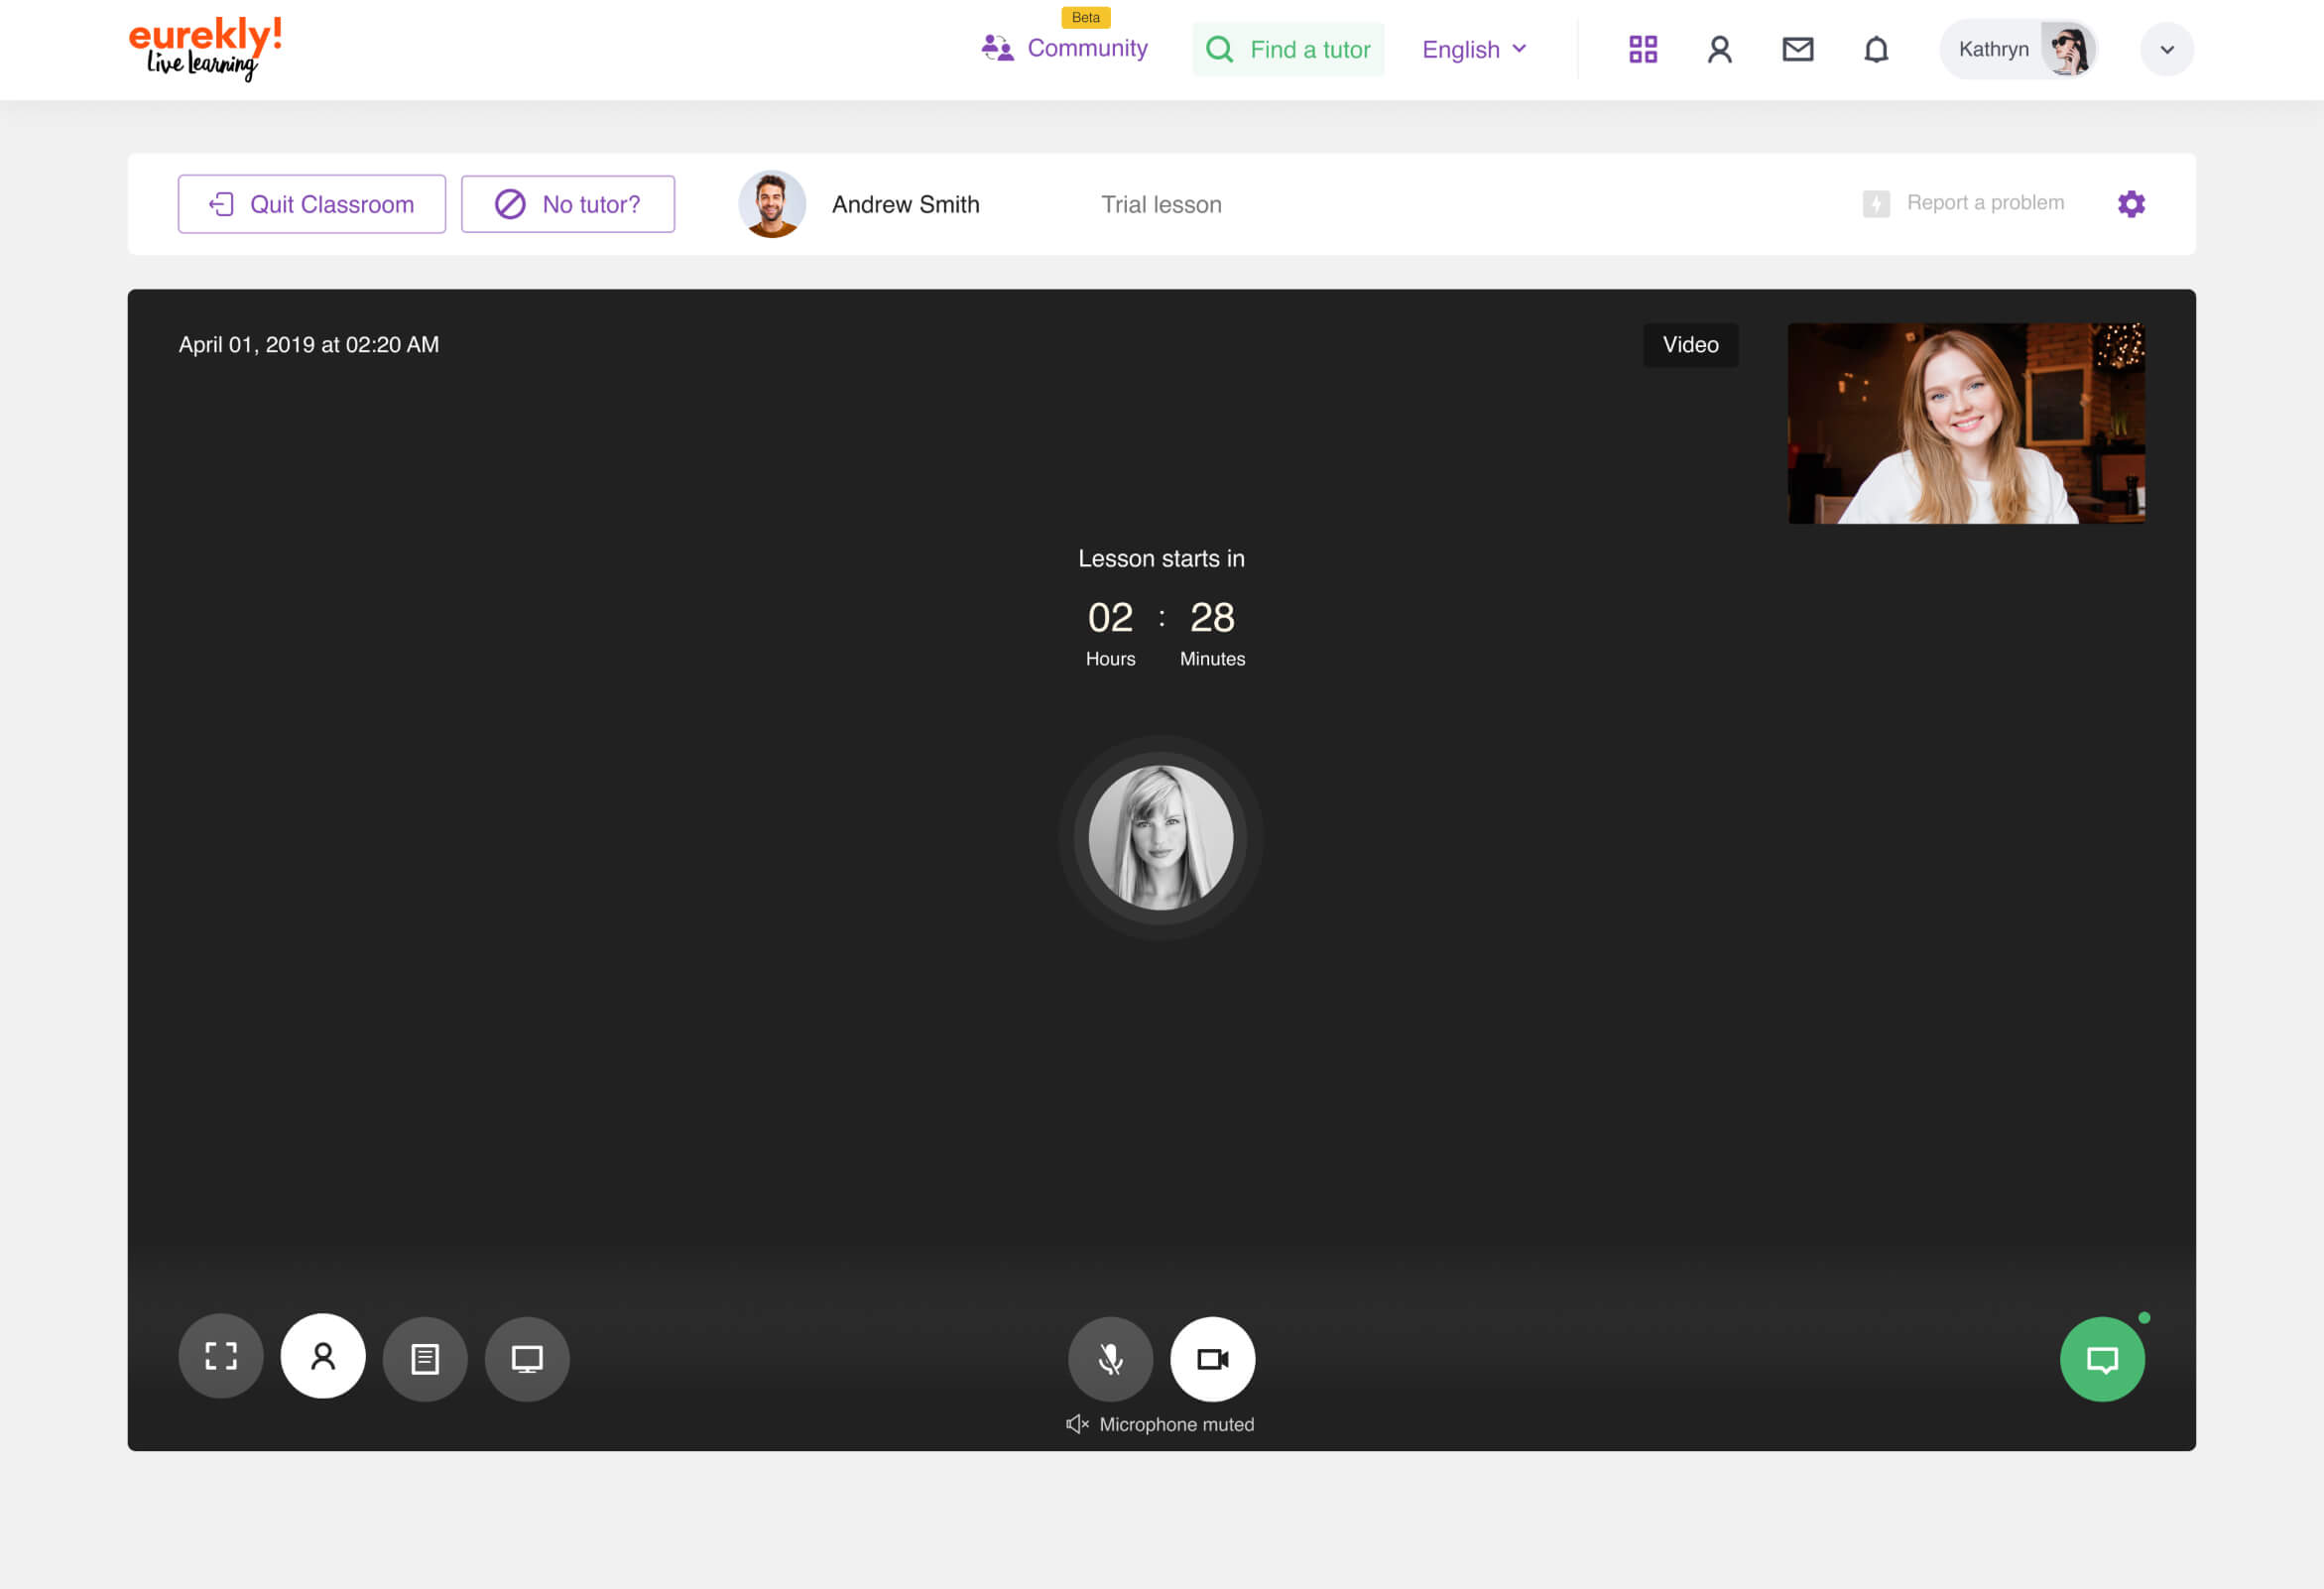Open the profile person icon in header
Viewport: 2324px width, 1589px height.
pyautogui.click(x=1719, y=49)
